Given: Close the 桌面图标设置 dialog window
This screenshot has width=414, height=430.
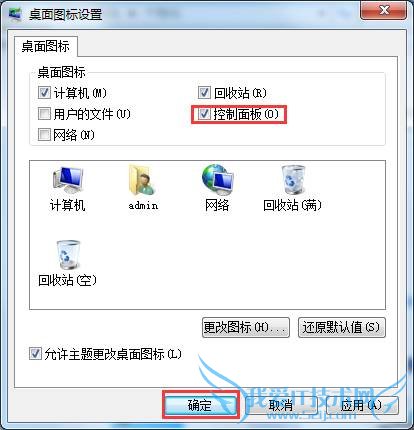Looking at the screenshot, I should (x=383, y=10).
